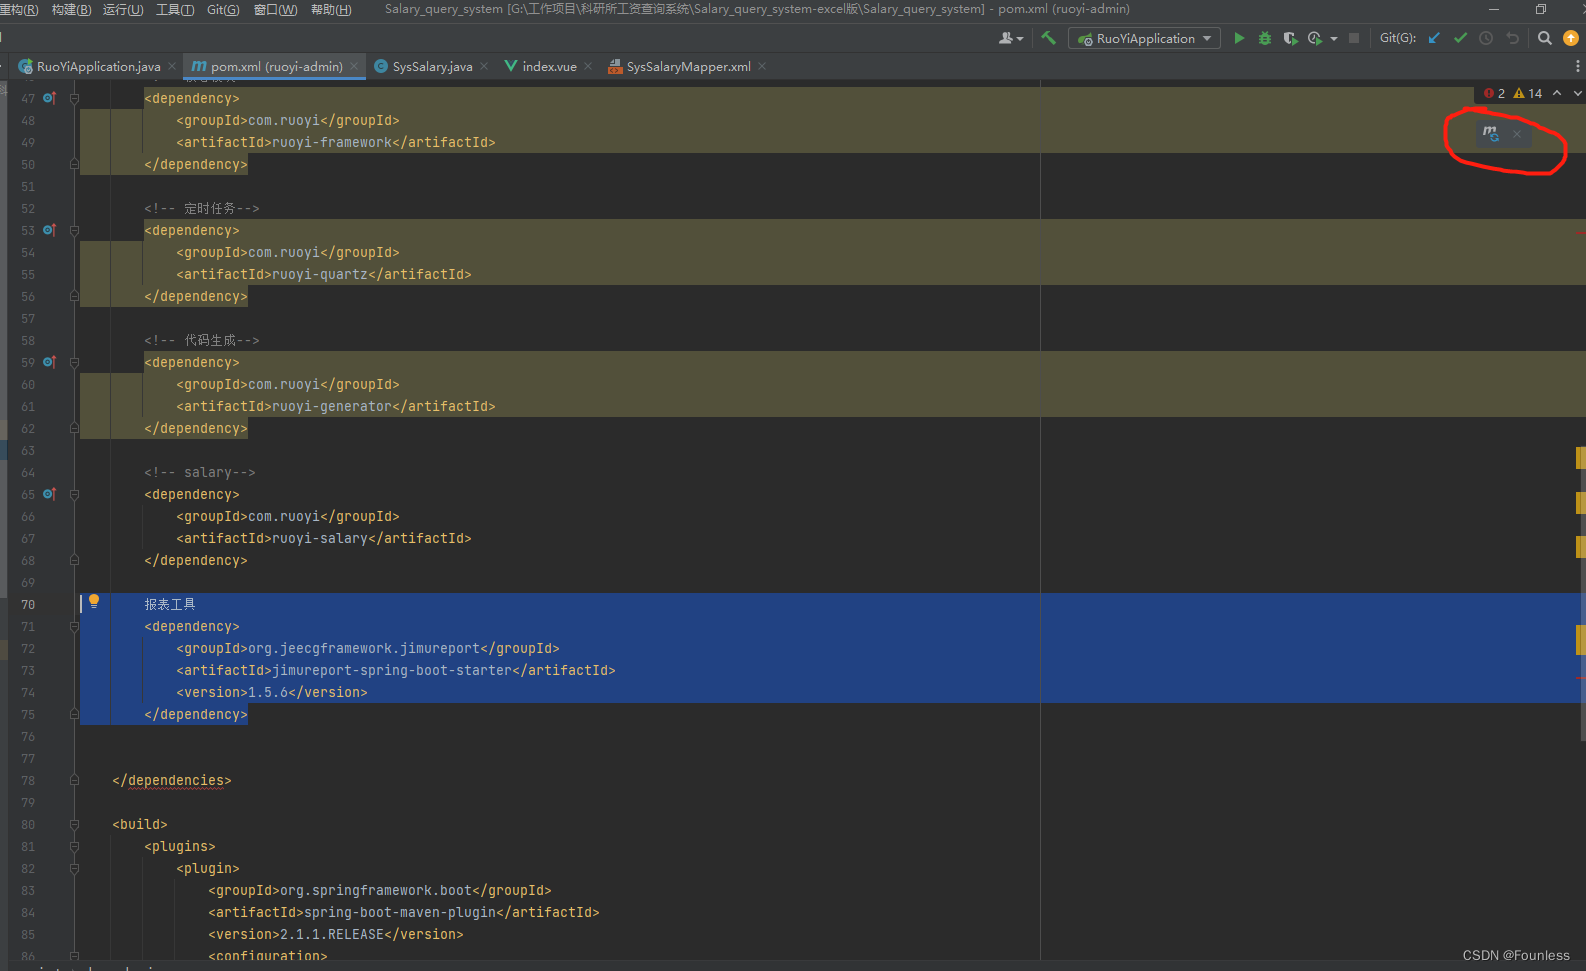Close the pom.xml (ruoyi-admin) tab
1586x971 pixels.
point(354,66)
